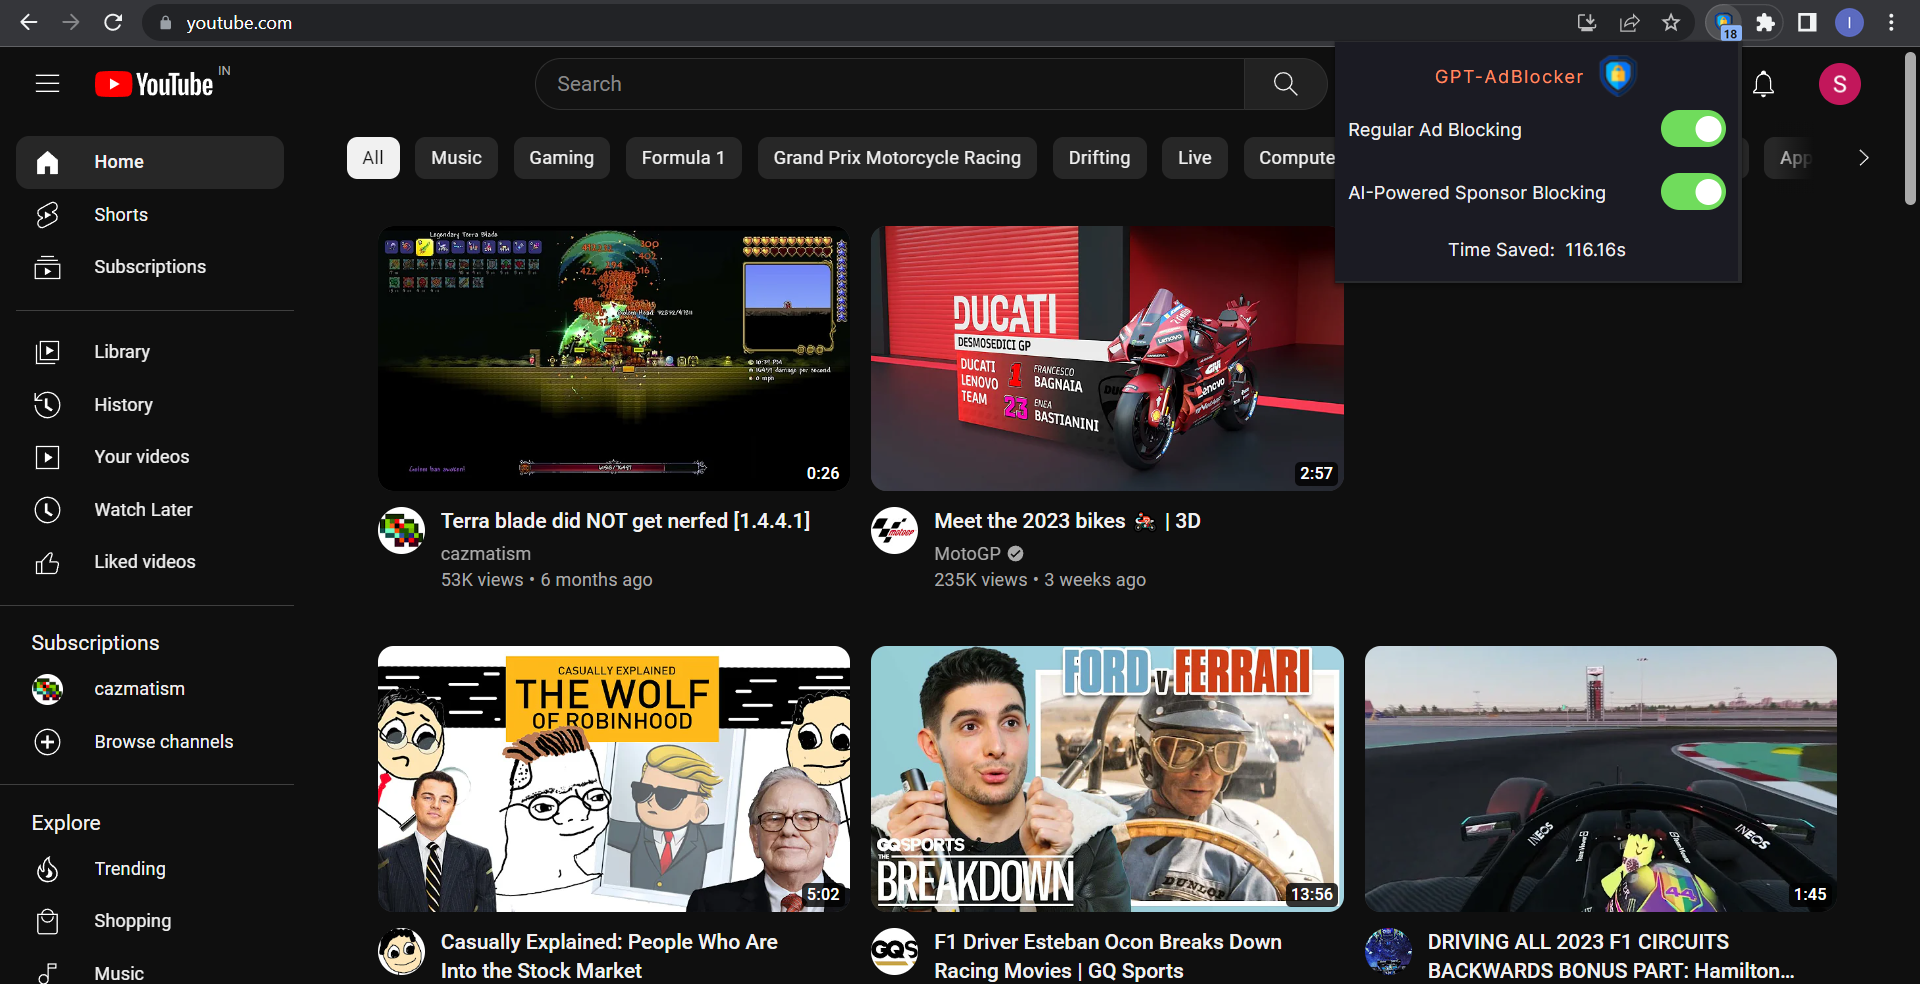This screenshot has height=984, width=1920.
Task: Open 'DRIVING ALL 2023 F1 CIRCUITS' title
Action: pos(1610,956)
